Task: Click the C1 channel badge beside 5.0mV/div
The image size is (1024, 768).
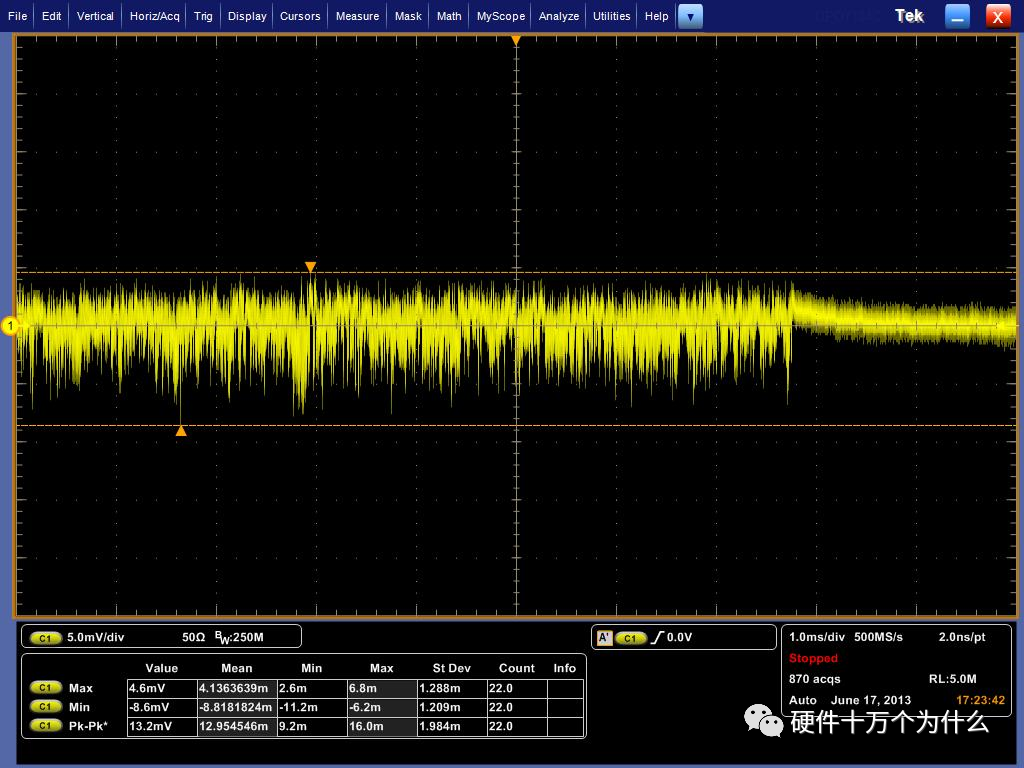Action: coord(46,638)
